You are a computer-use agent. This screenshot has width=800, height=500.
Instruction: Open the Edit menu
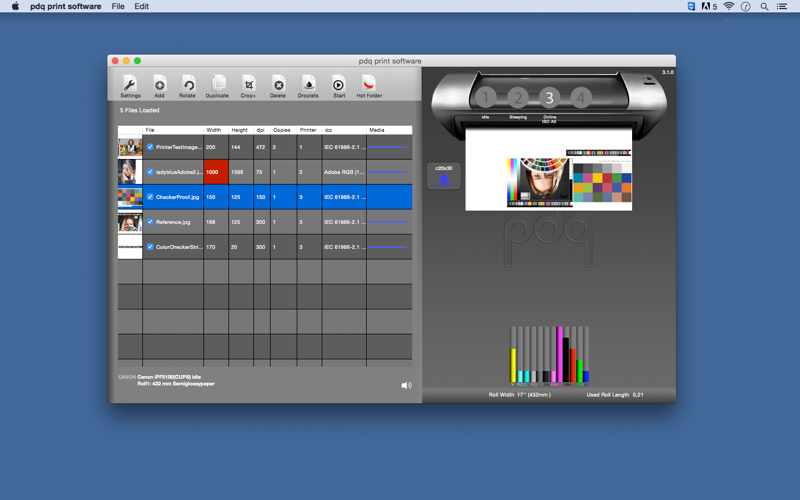141,6
